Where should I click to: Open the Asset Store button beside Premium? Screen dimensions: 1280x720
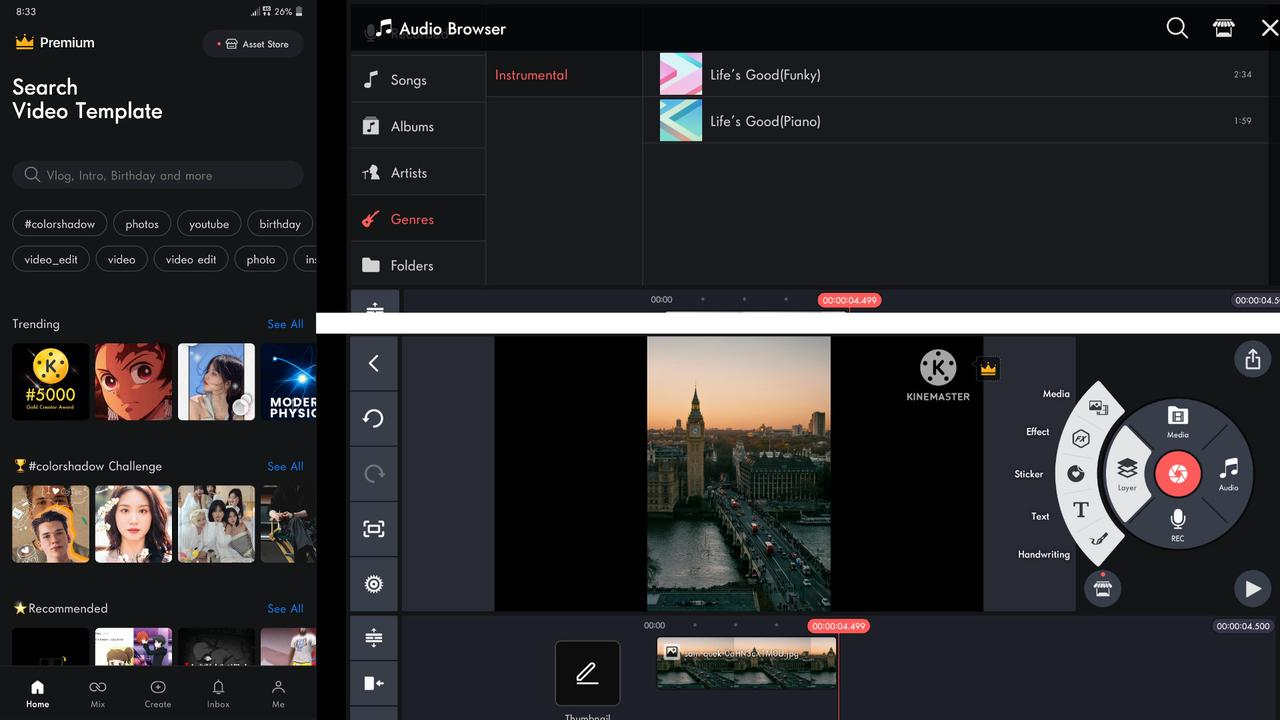click(253, 44)
